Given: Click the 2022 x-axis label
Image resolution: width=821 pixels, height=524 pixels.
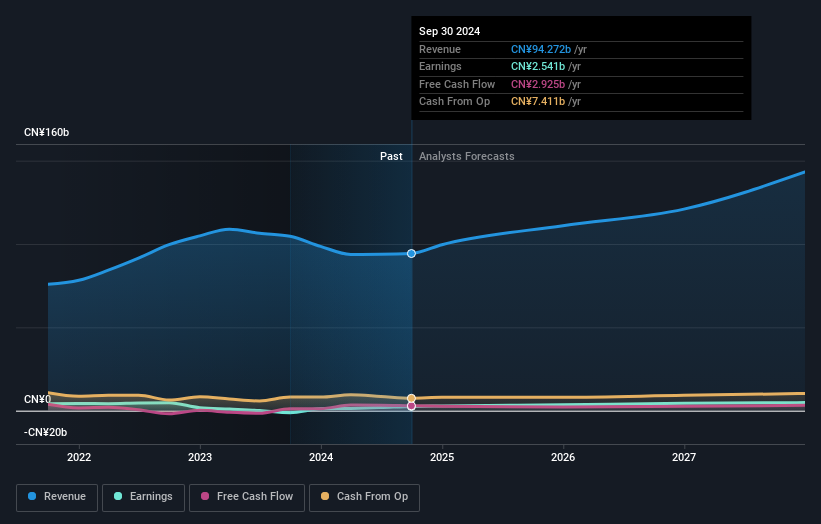Looking at the screenshot, I should [x=79, y=458].
